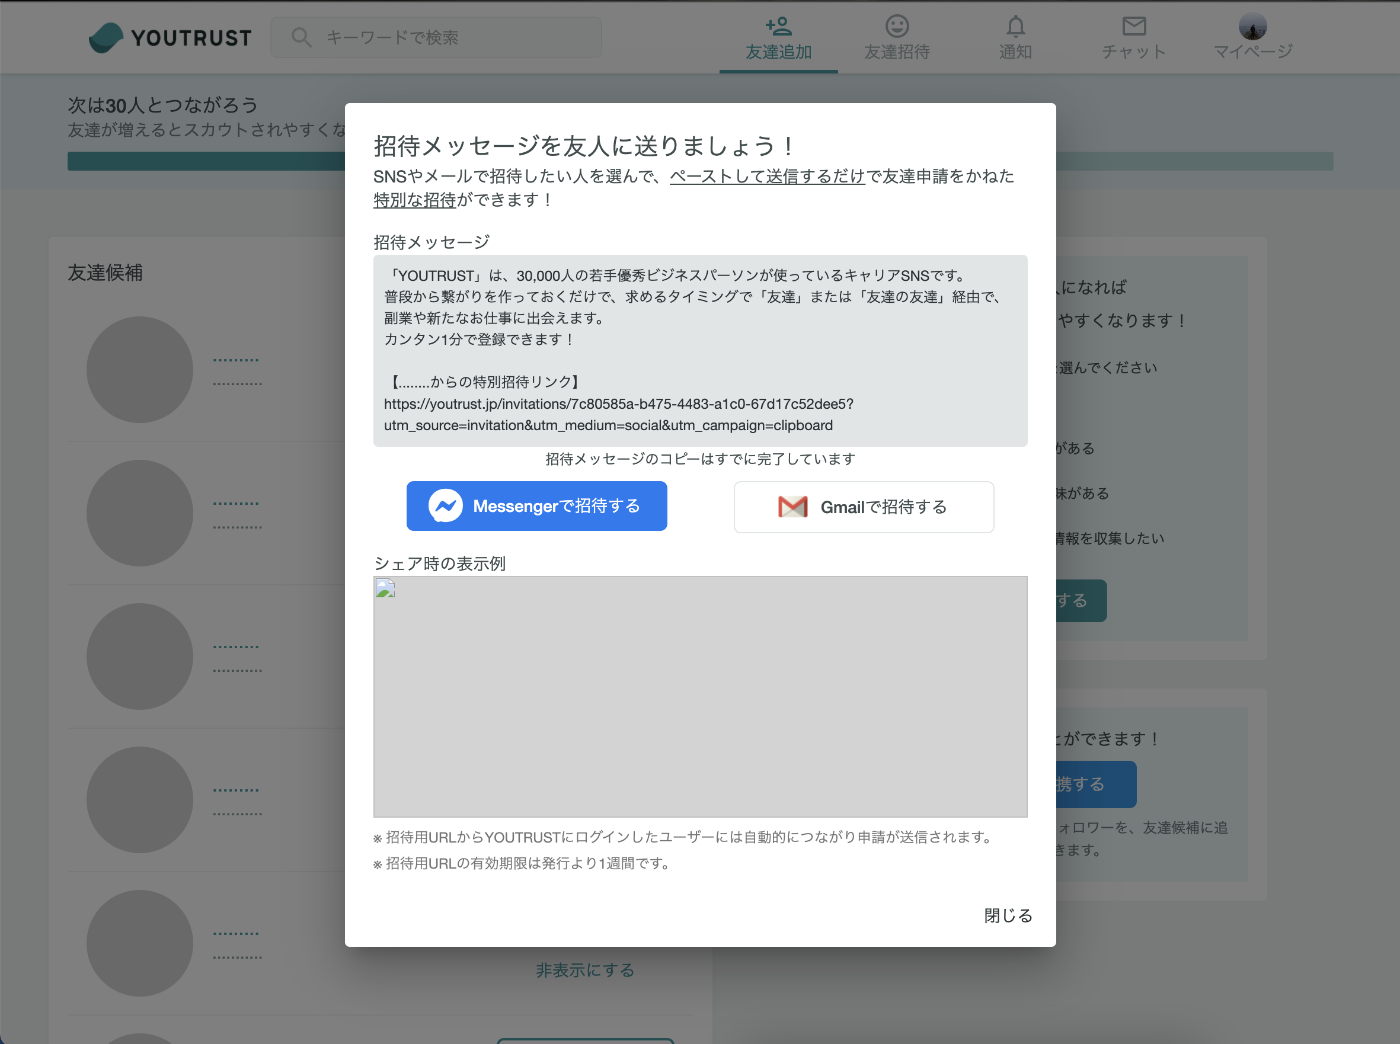Image resolution: width=1400 pixels, height=1044 pixels.
Task: Click Messengerで招待する button
Action: [537, 506]
